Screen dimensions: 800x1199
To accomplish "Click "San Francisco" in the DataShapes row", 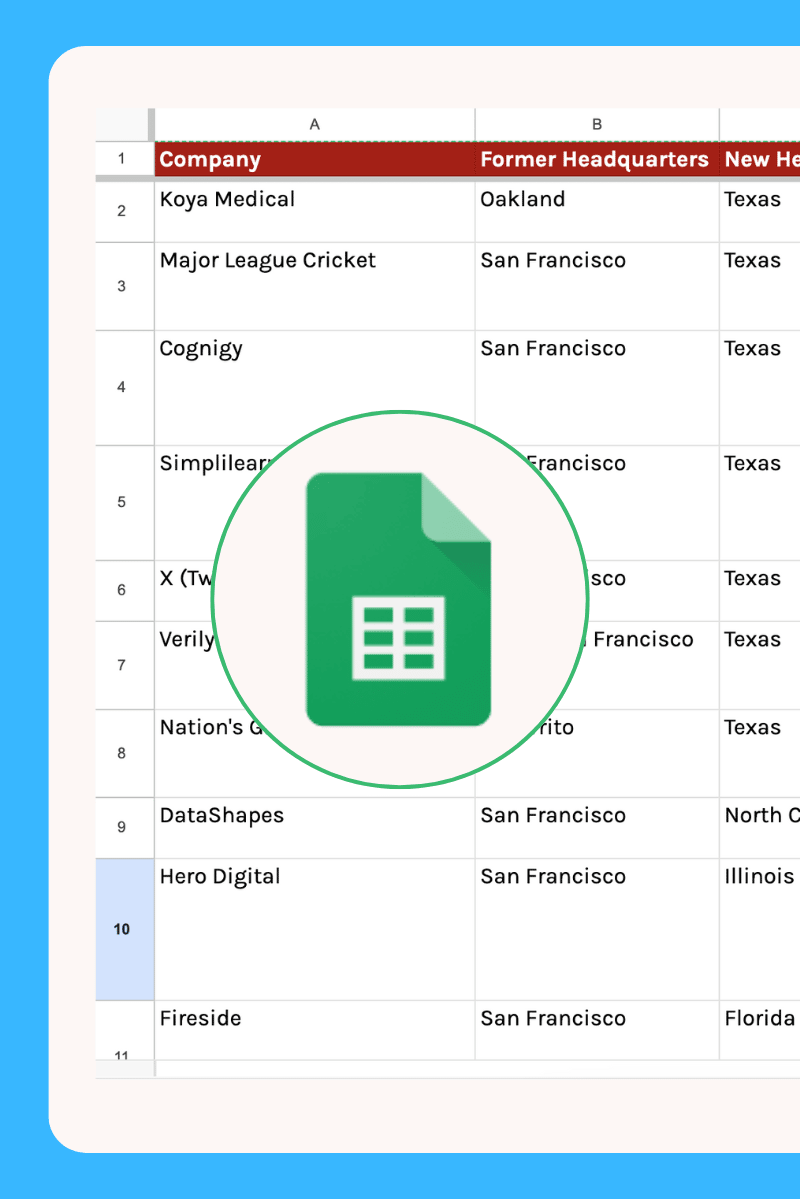I will pyautogui.click(x=553, y=815).
